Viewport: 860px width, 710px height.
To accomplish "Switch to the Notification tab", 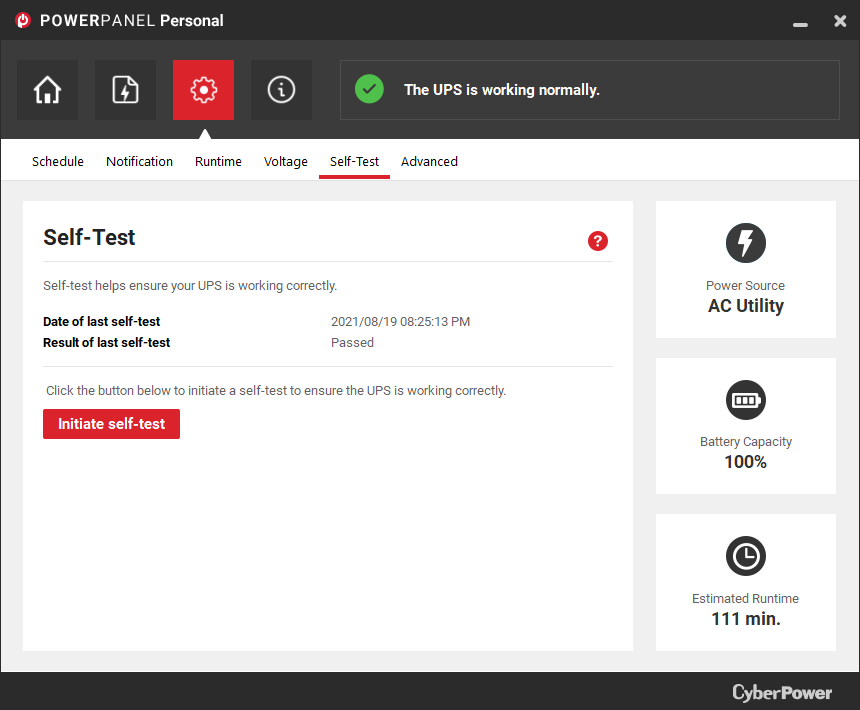I will (x=139, y=162).
